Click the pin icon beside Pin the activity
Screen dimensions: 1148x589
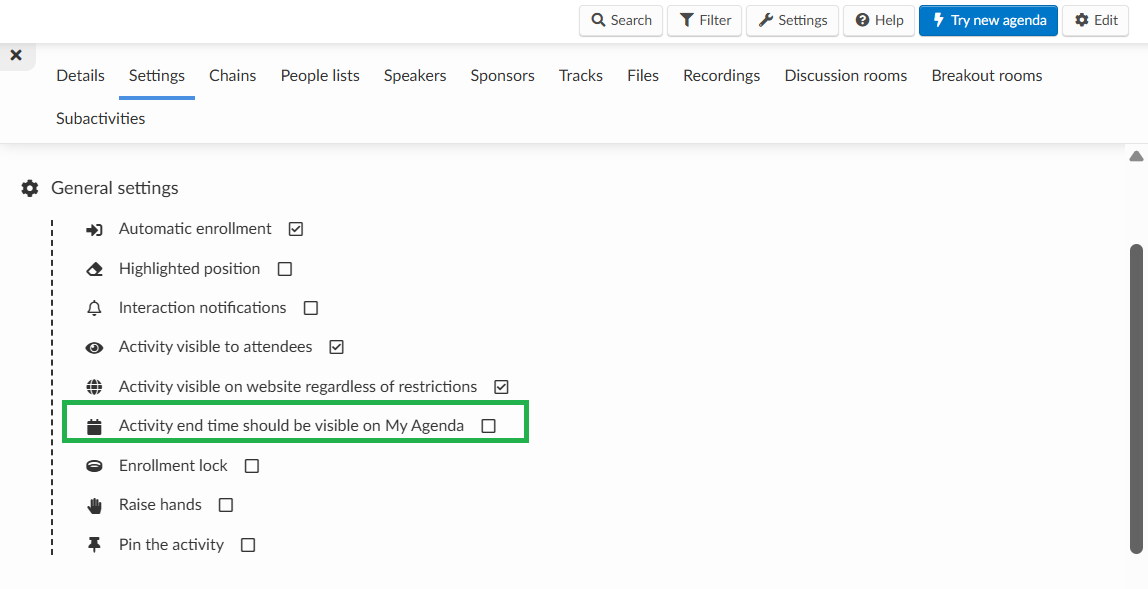click(94, 545)
